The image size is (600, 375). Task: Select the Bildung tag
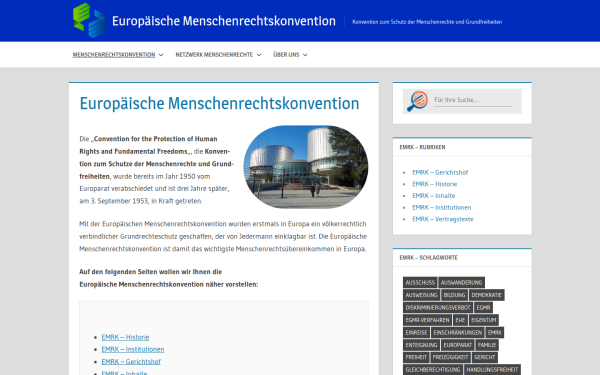[454, 295]
